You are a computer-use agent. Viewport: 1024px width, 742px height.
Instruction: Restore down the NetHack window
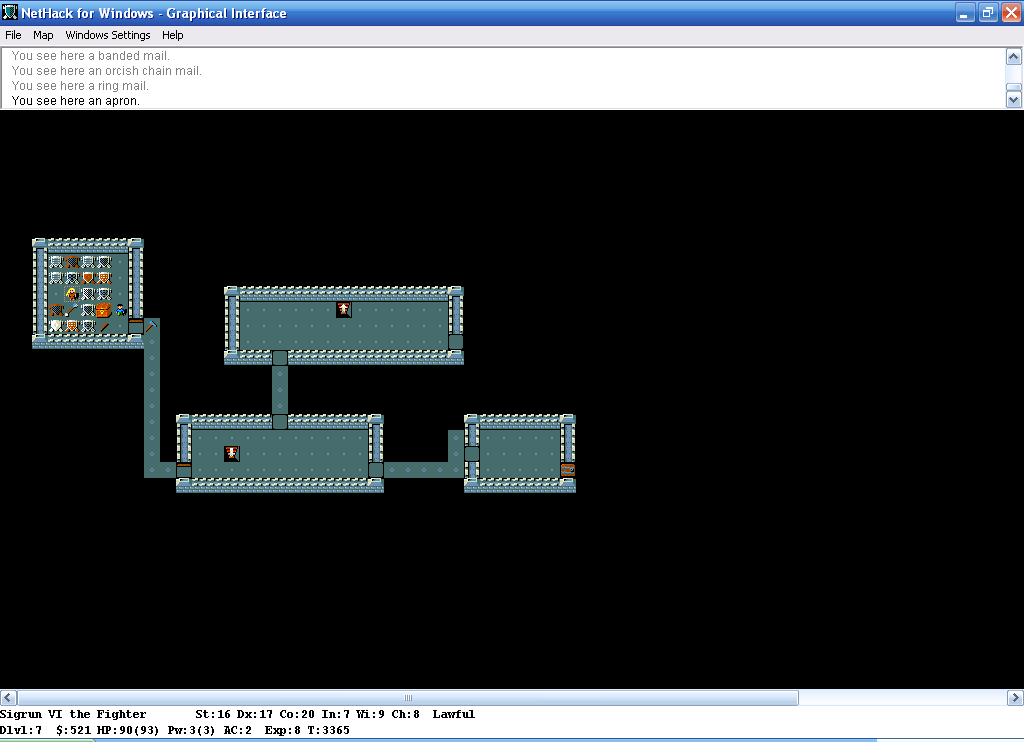(988, 12)
